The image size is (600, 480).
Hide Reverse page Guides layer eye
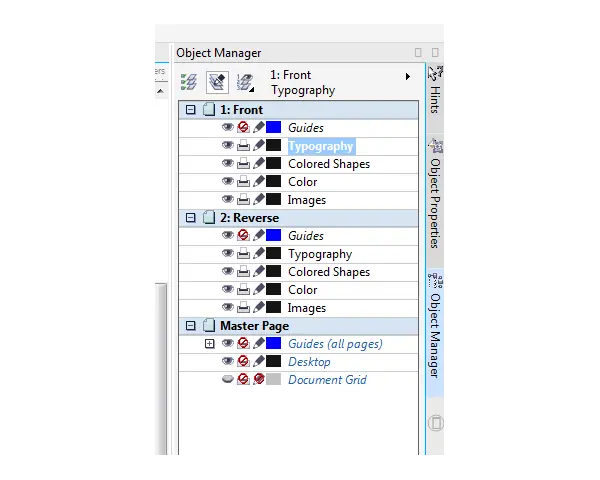pos(228,235)
